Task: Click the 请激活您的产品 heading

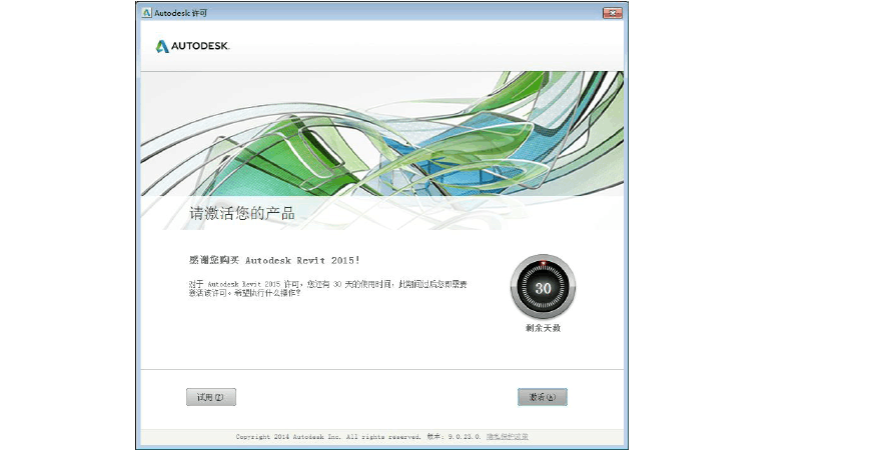Action: [242, 214]
